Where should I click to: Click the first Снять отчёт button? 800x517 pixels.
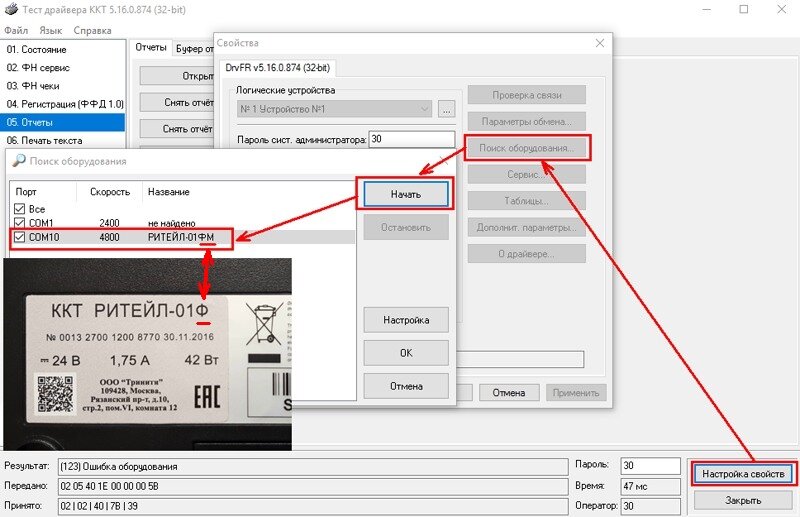(177, 103)
